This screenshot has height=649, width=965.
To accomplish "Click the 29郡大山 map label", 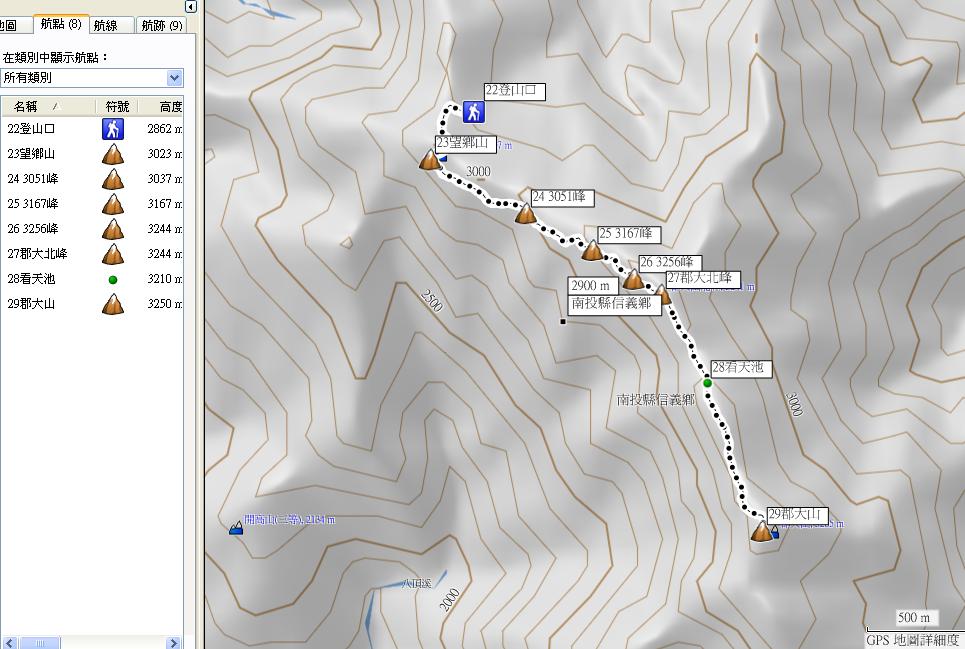I will 797,515.
